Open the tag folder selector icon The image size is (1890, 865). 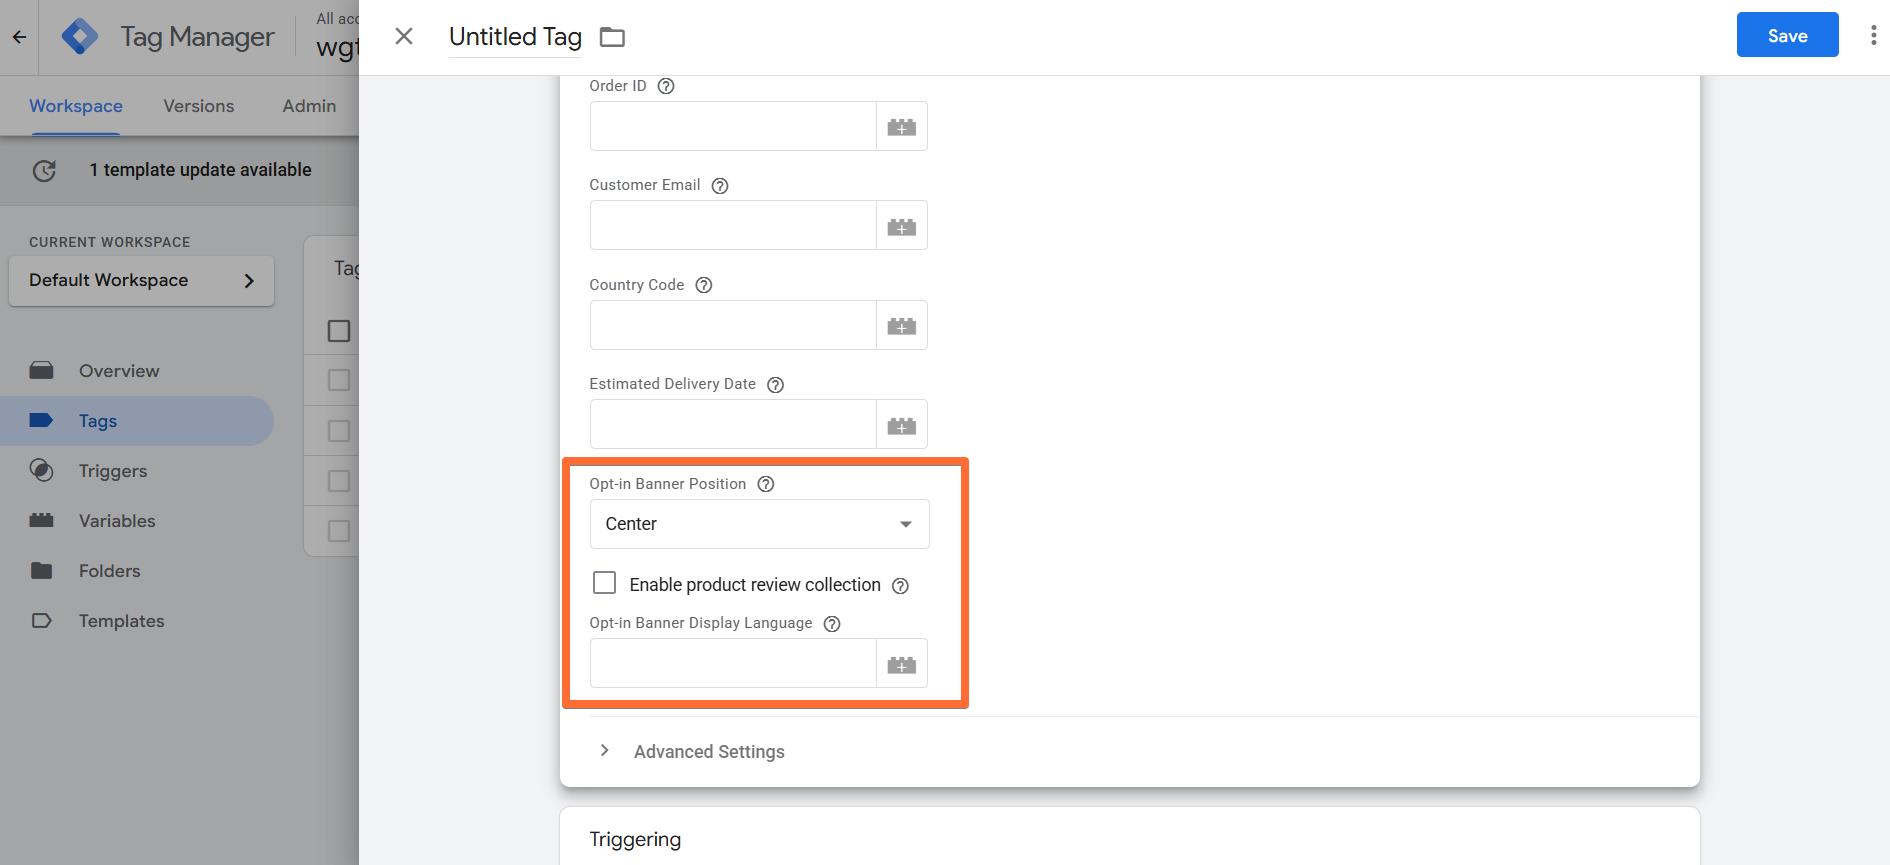(x=612, y=37)
